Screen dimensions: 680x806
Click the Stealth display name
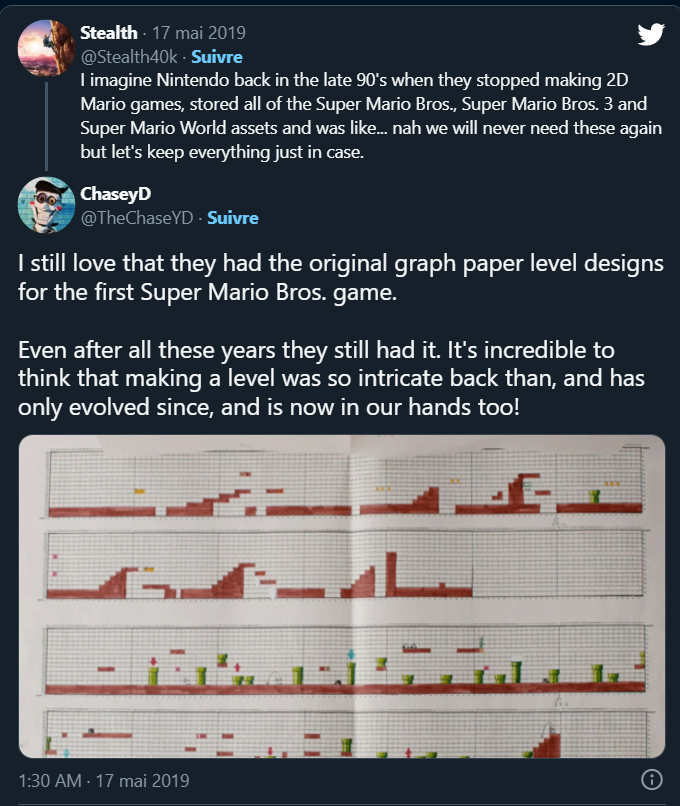[x=108, y=34]
